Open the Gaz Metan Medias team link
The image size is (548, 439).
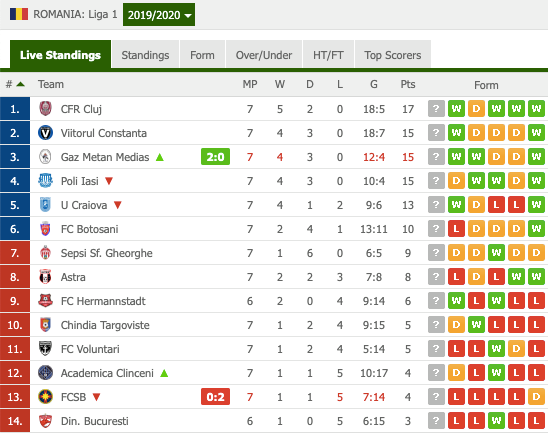105,157
